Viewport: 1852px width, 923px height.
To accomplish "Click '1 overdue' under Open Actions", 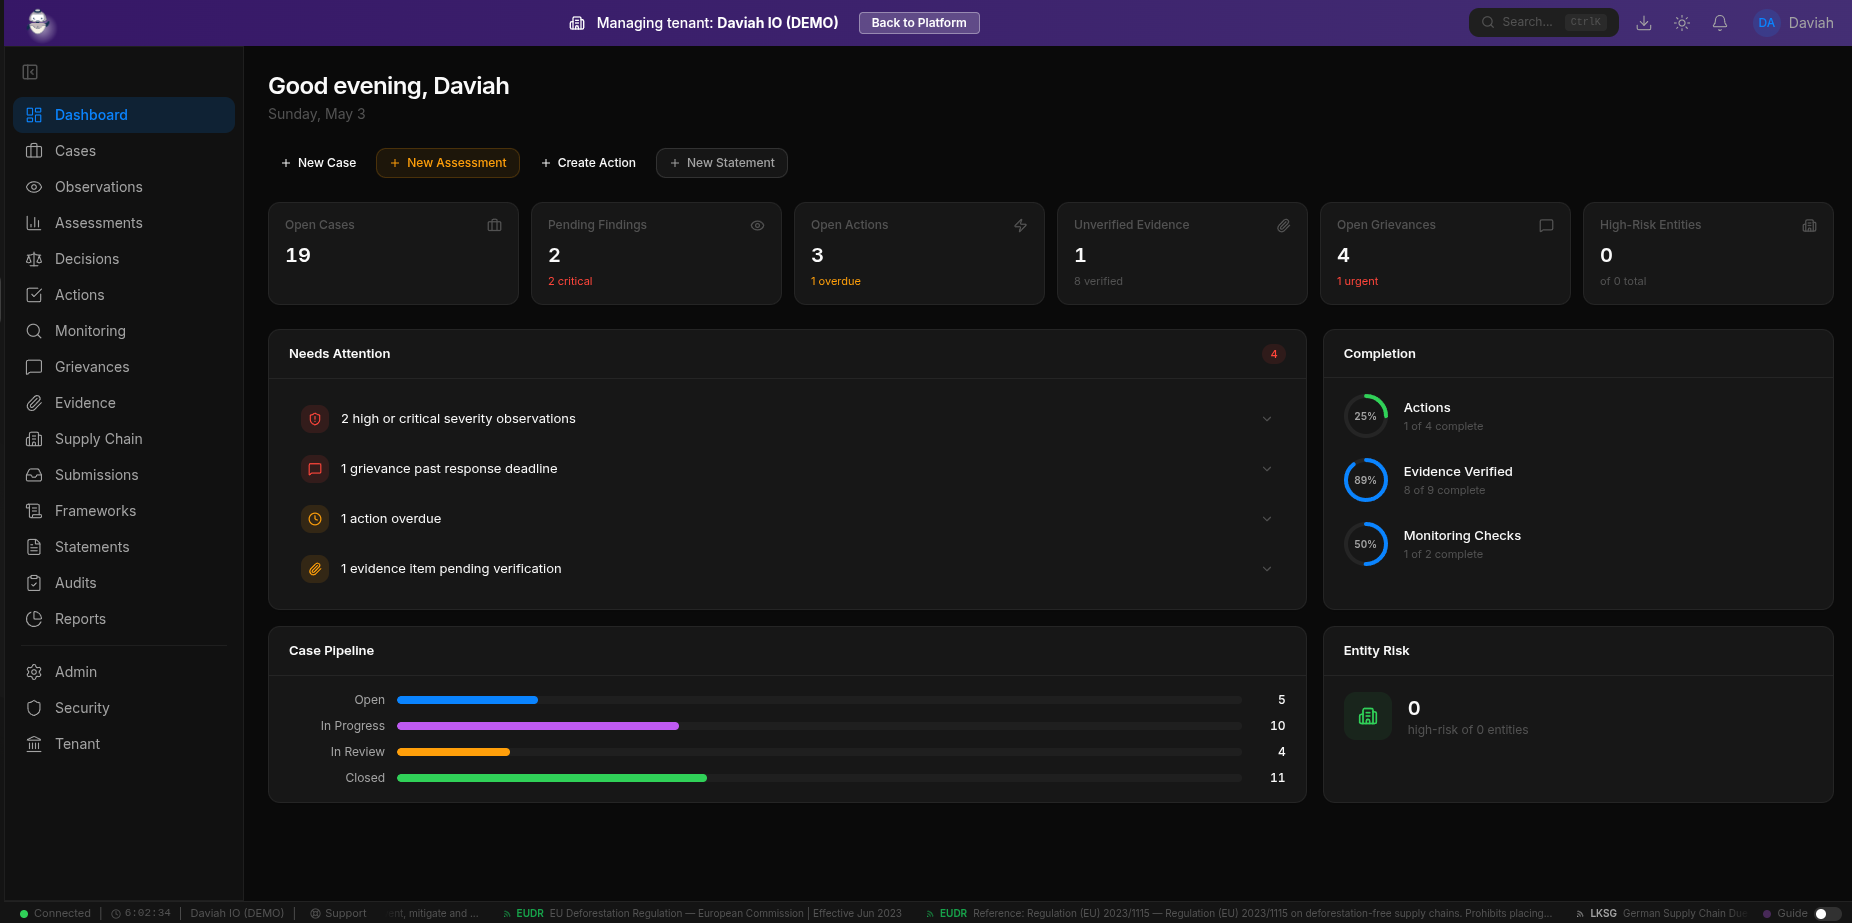I will coord(836,281).
